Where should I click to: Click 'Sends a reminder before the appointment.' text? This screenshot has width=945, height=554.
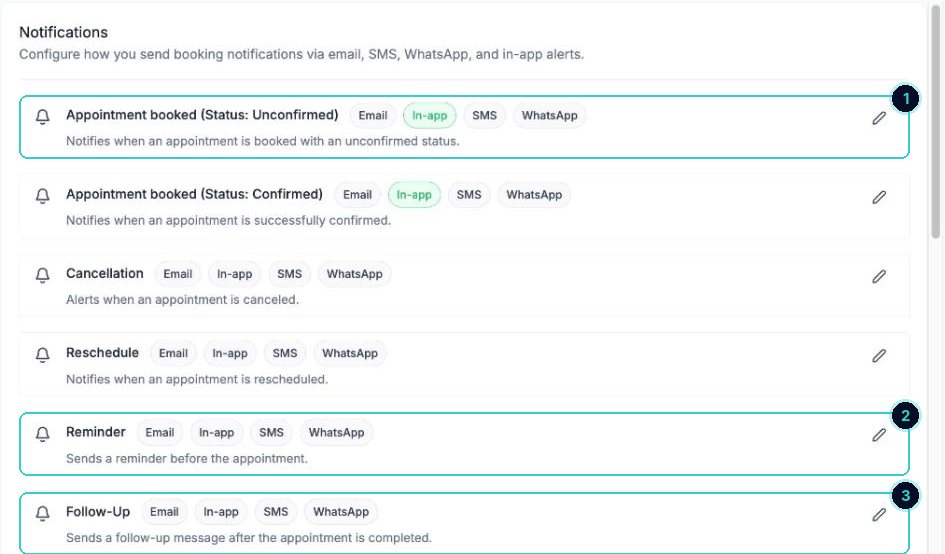187,458
